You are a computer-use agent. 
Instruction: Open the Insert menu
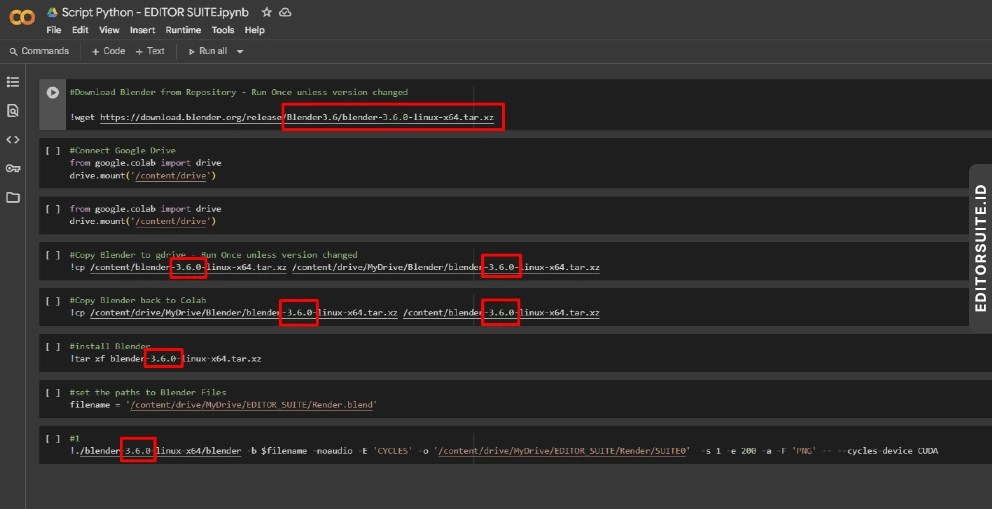pos(142,30)
